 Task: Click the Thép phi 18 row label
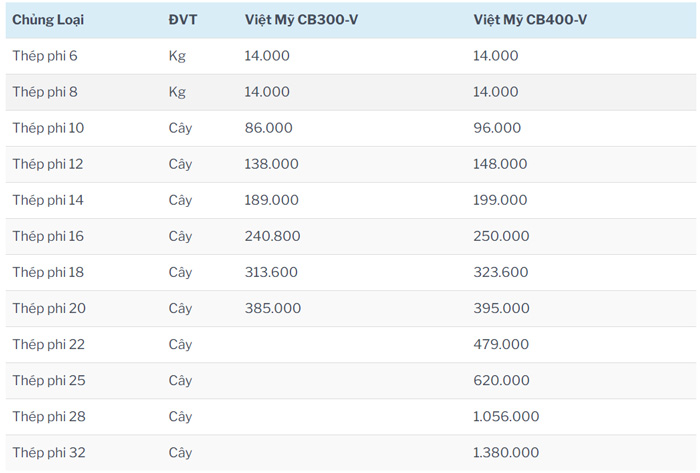[x=48, y=272]
